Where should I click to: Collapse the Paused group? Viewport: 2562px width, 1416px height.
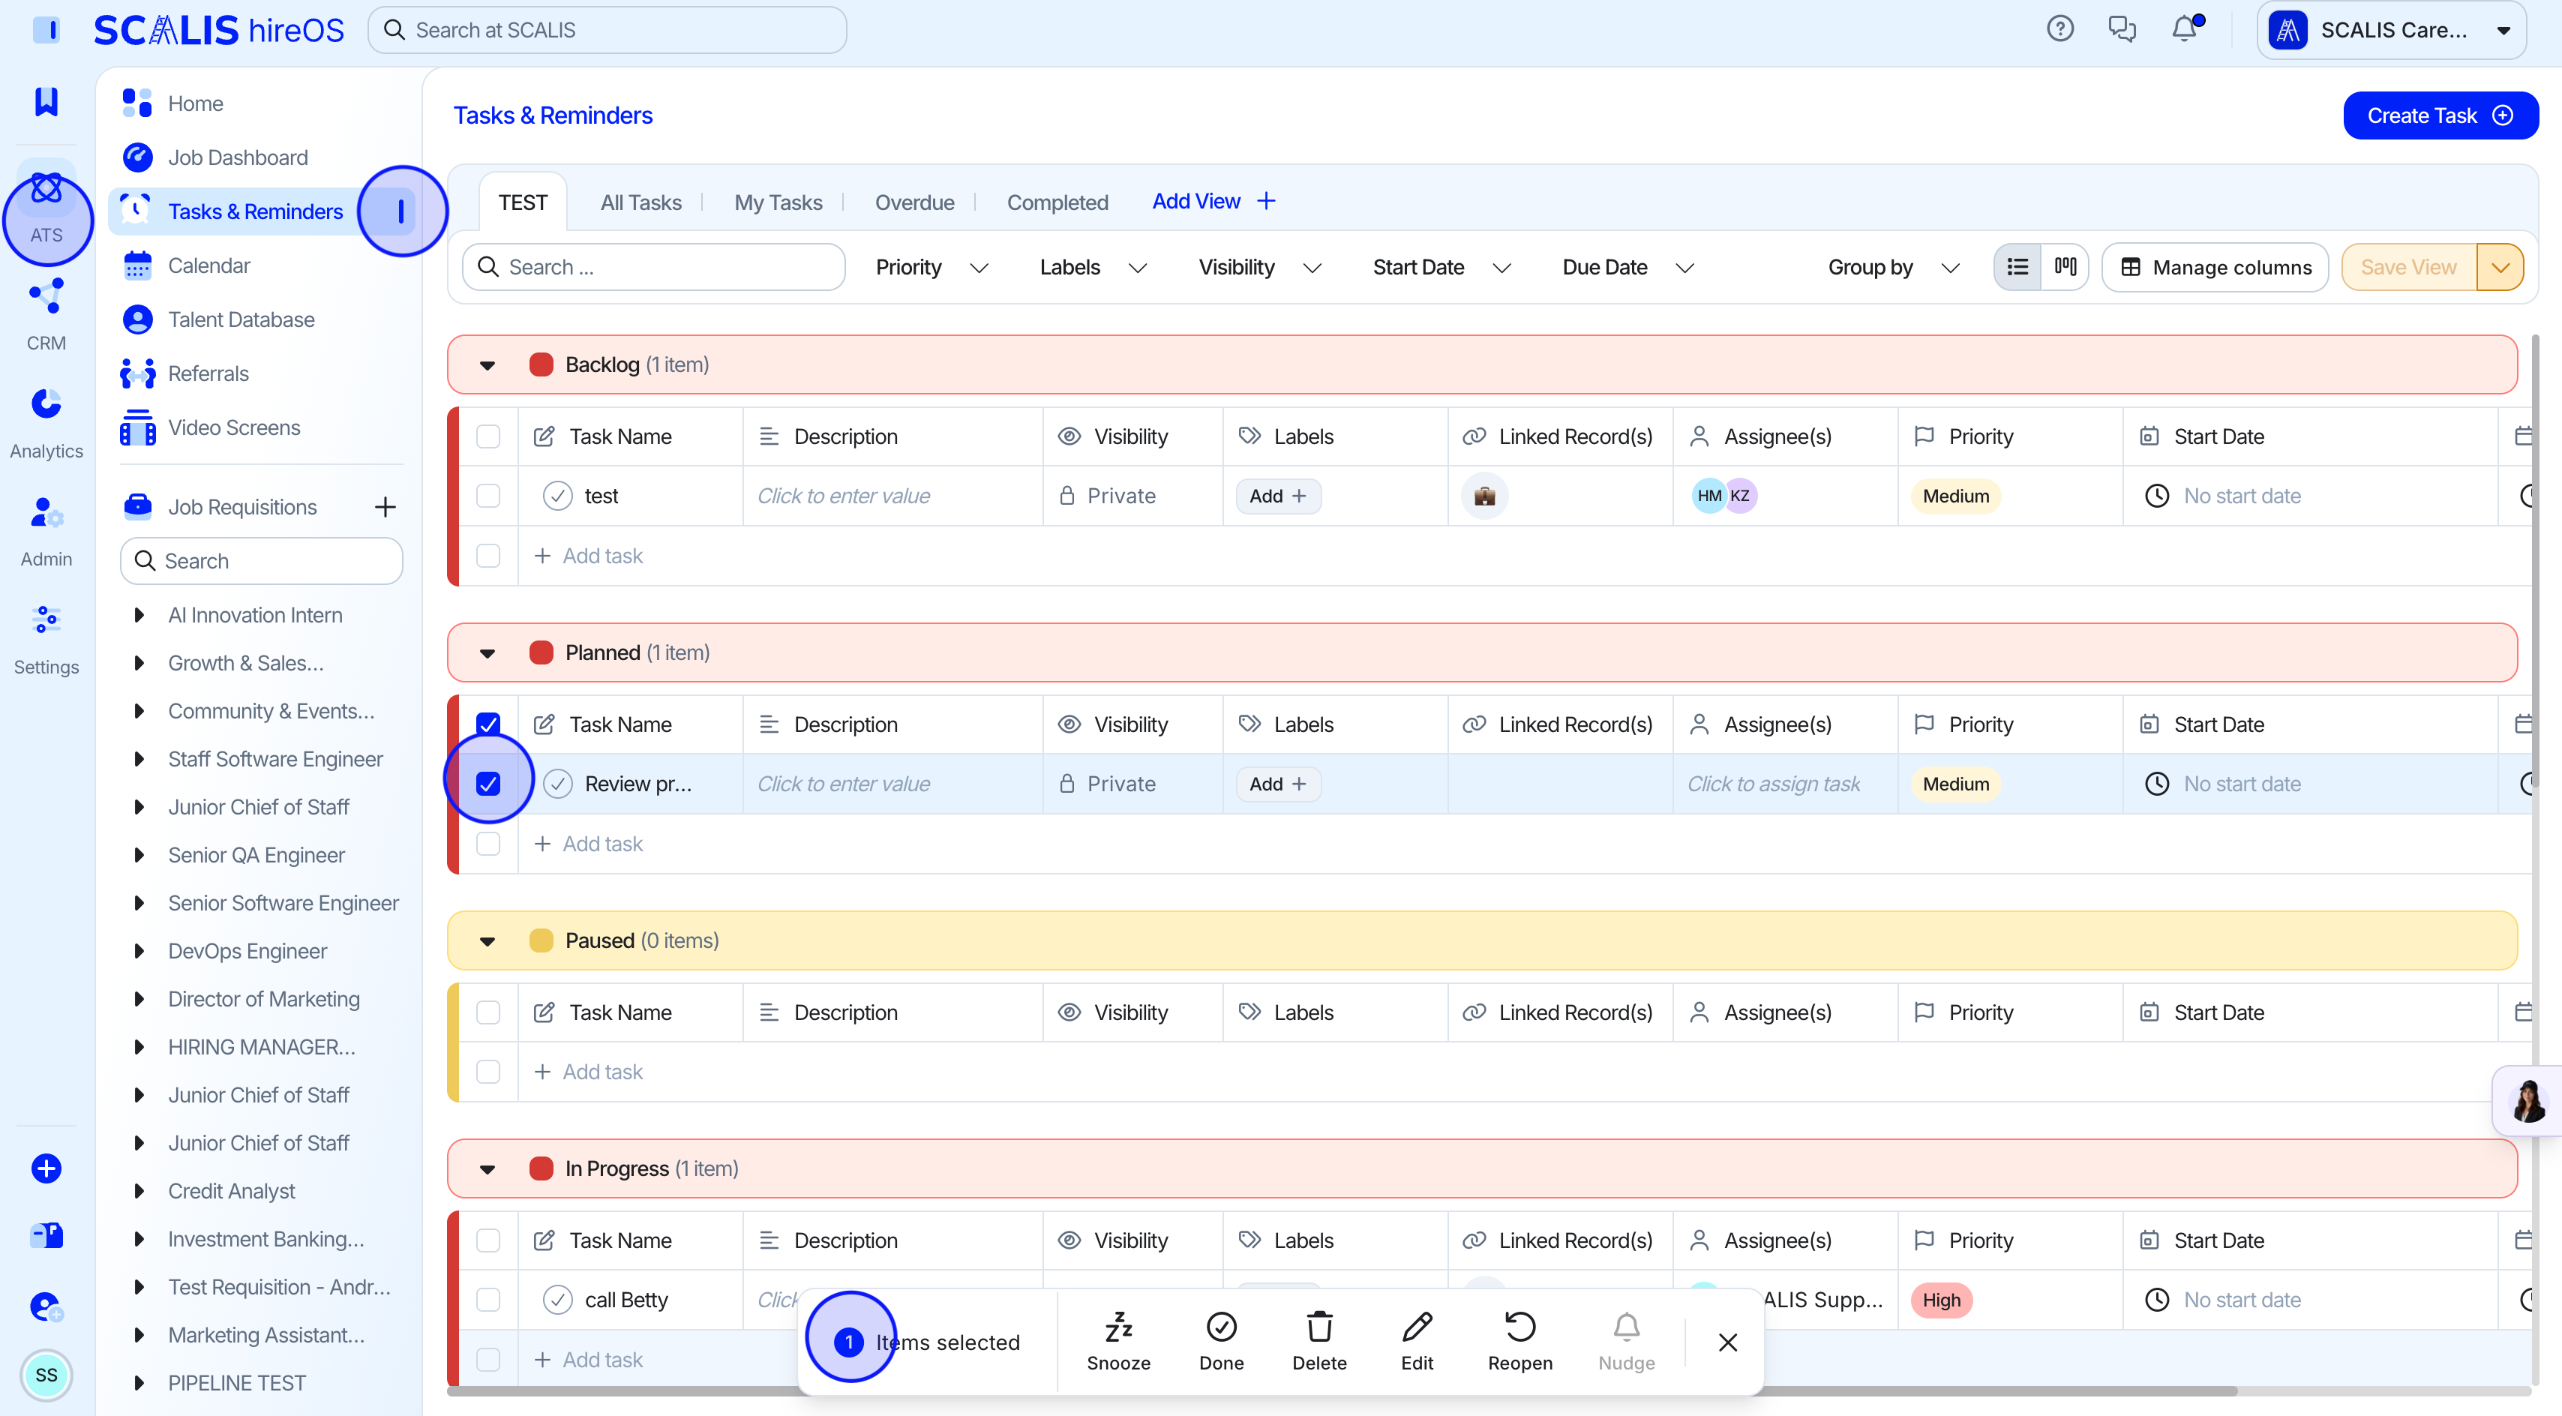(x=487, y=941)
